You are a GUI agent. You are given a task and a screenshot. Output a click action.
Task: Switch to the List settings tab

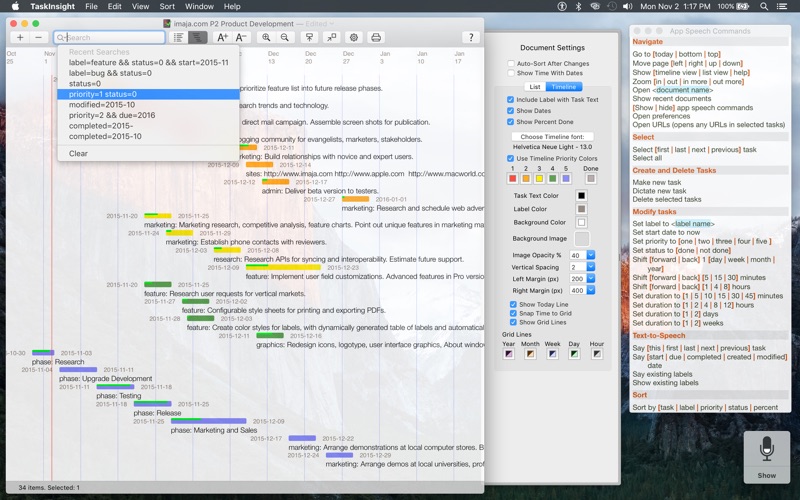tap(535, 87)
